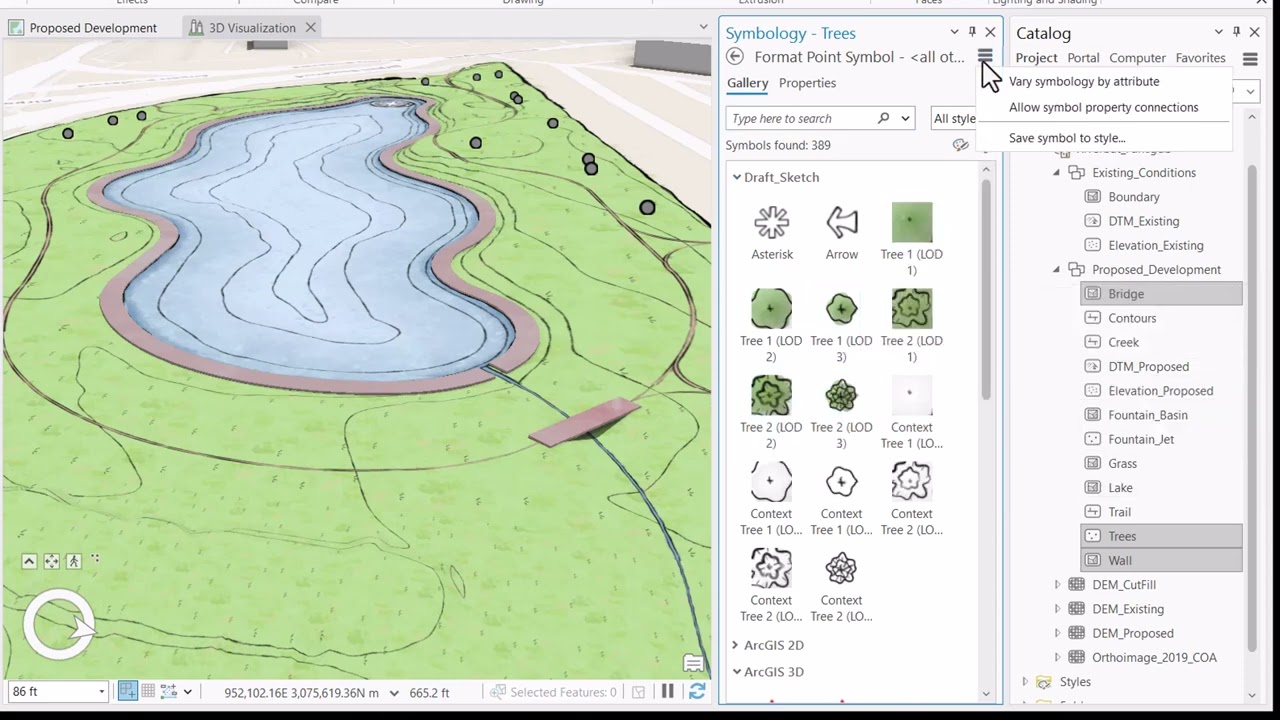Expand the DEM_Proposed raster
Screen dimensions: 1280x720
point(1058,633)
